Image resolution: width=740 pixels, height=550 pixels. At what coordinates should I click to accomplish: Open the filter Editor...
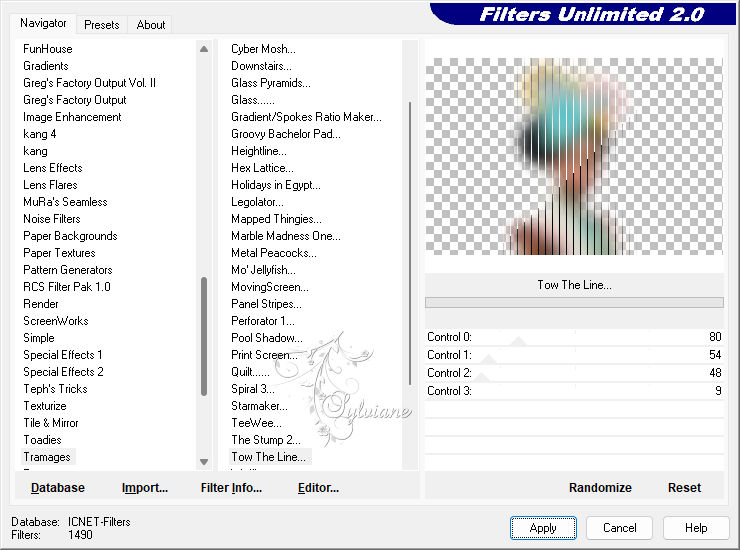pyautogui.click(x=318, y=488)
